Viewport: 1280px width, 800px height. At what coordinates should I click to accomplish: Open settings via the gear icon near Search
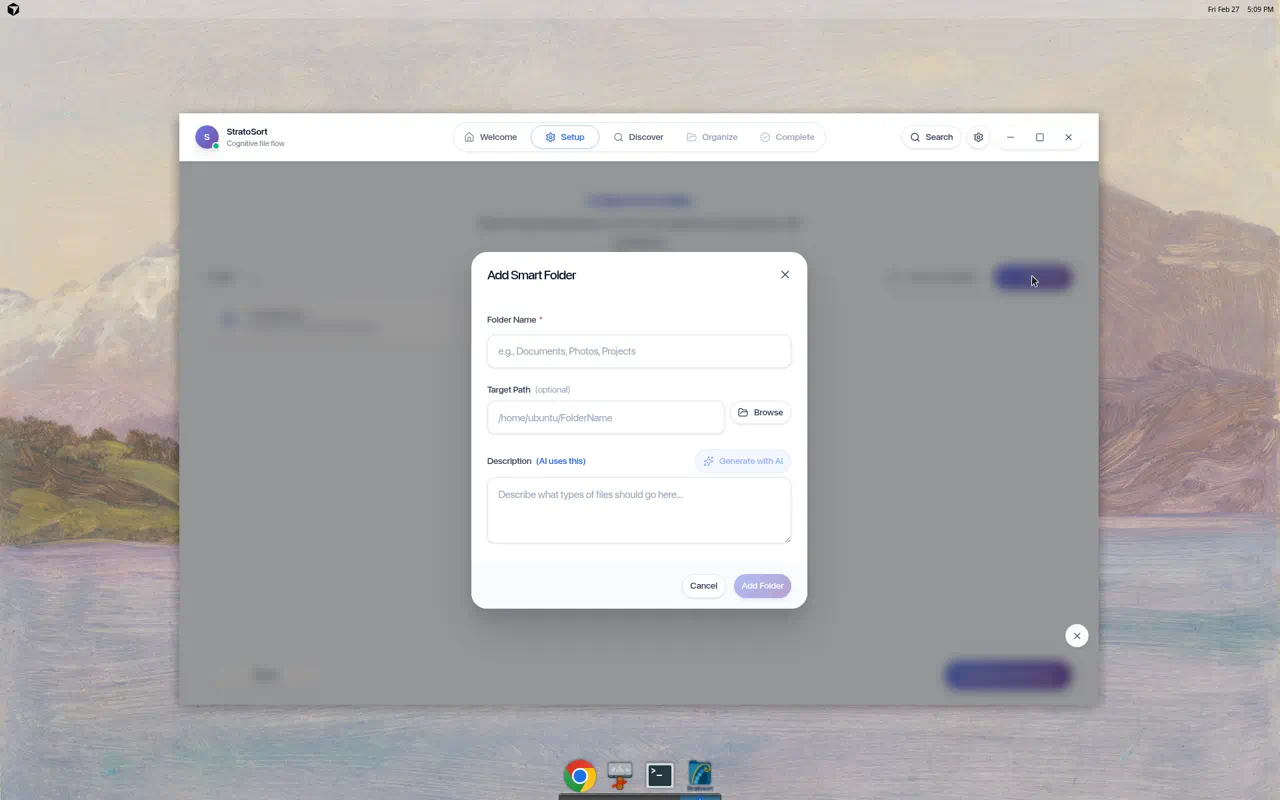(x=978, y=137)
